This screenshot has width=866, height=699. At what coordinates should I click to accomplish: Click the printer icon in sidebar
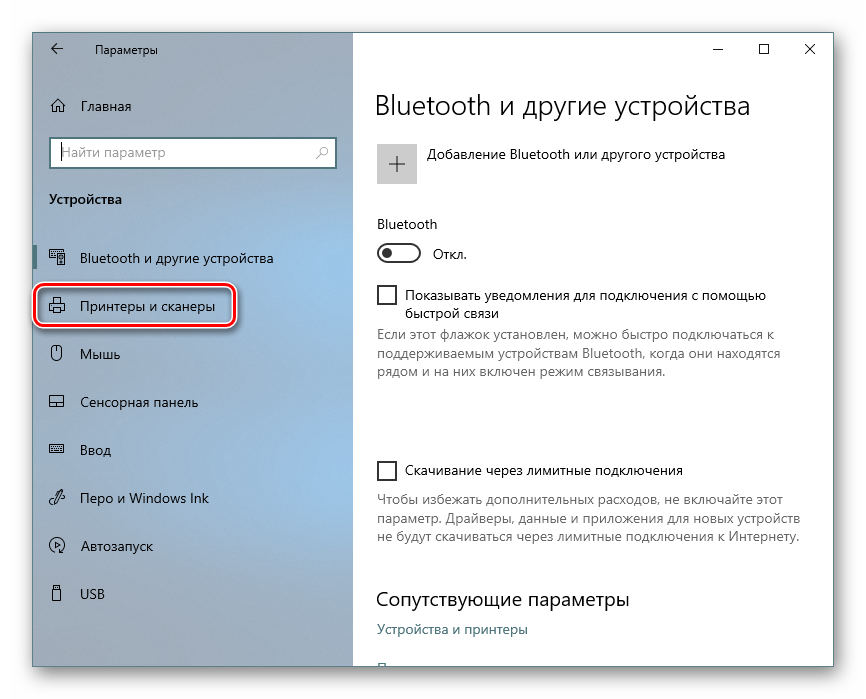coord(57,305)
